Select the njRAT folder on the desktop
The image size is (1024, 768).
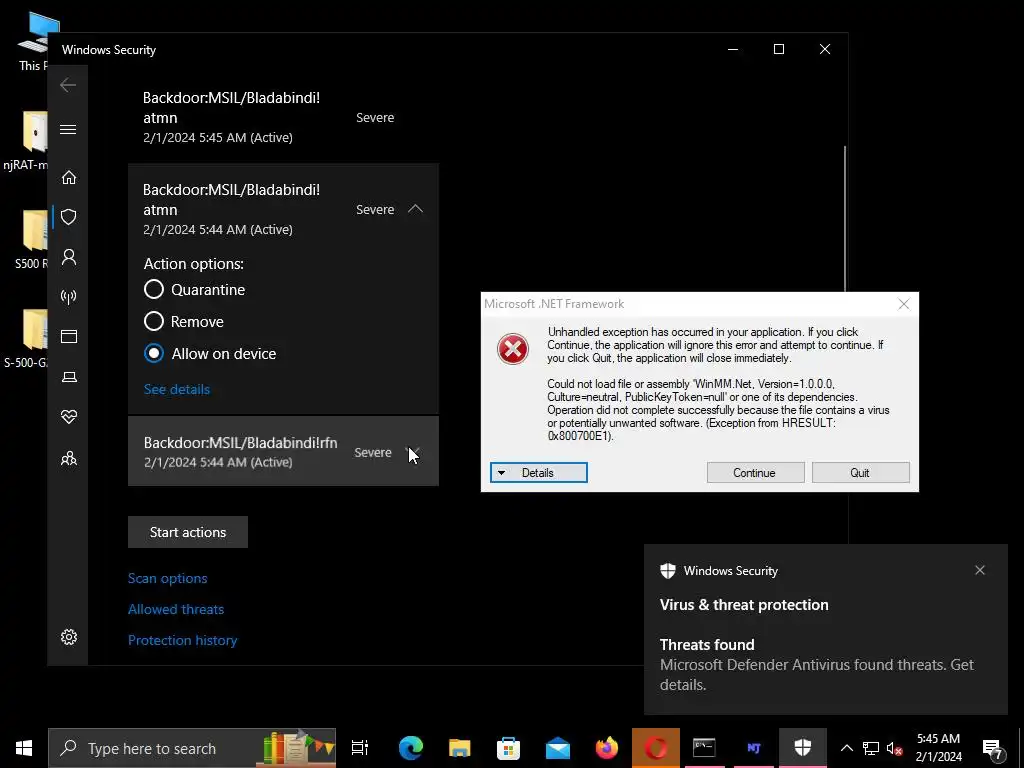pyautogui.click(x=25, y=140)
